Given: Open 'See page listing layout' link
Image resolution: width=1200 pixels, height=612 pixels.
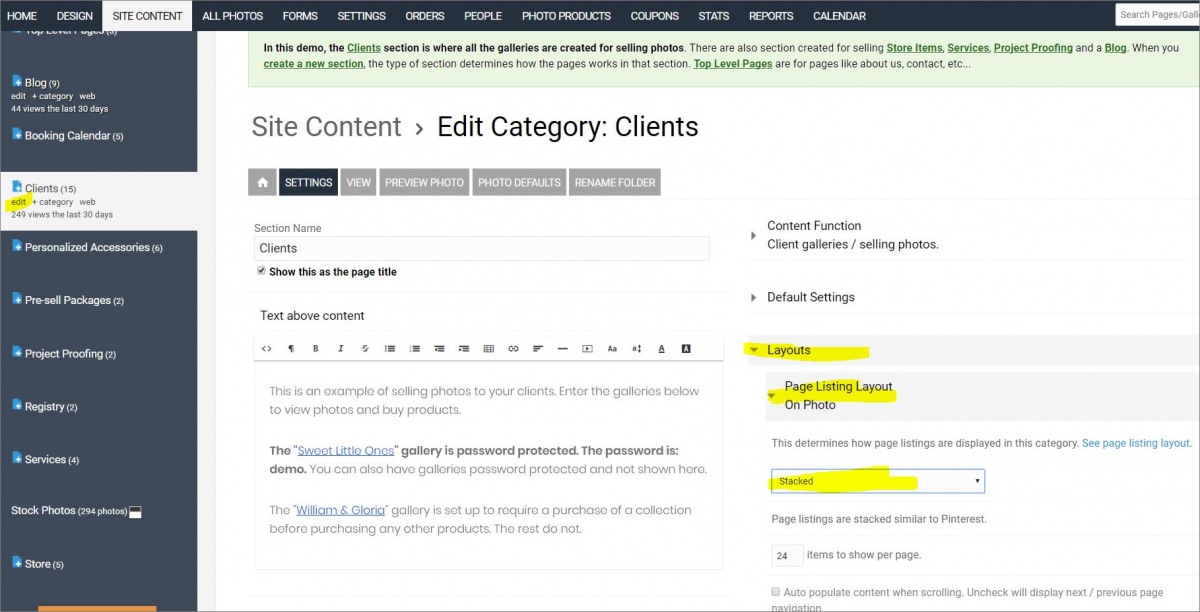Looking at the screenshot, I should (x=1137, y=443).
